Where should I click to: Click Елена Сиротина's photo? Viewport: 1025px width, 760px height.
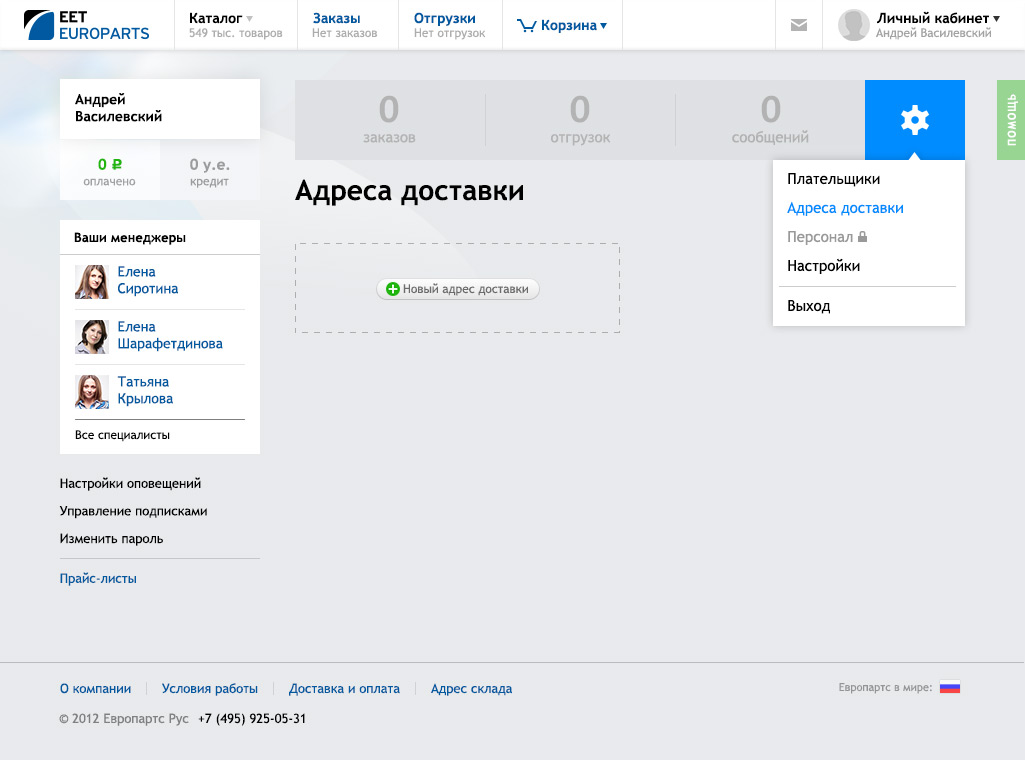92,281
